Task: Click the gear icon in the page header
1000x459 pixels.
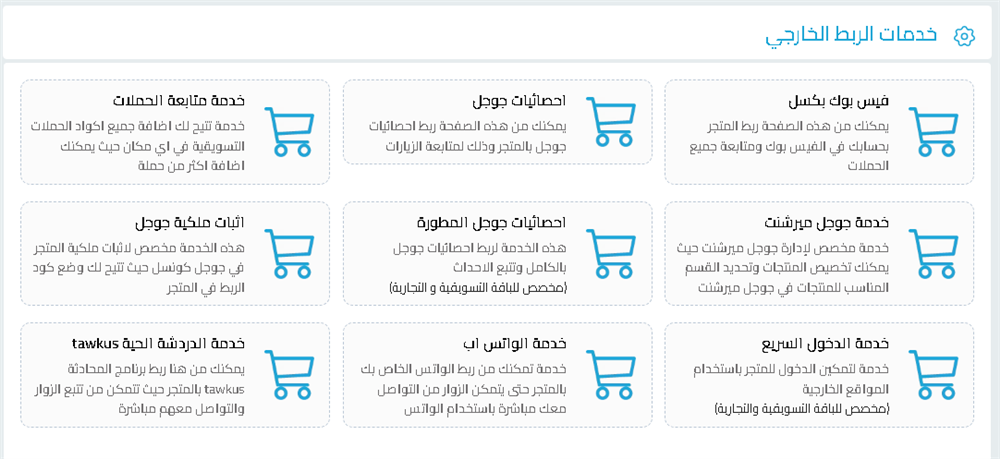Action: tap(964, 35)
